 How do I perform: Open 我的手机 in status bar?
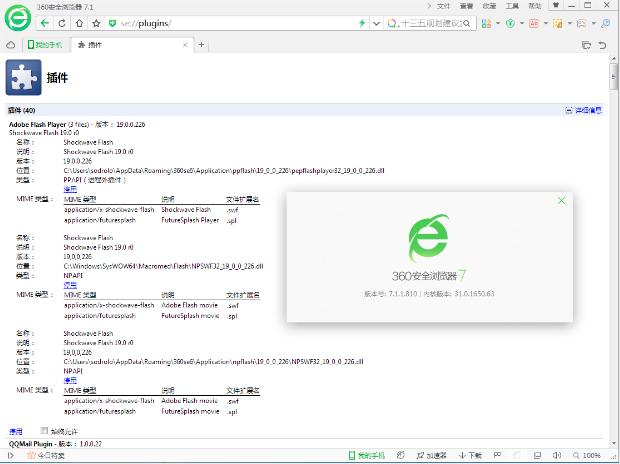366,456
